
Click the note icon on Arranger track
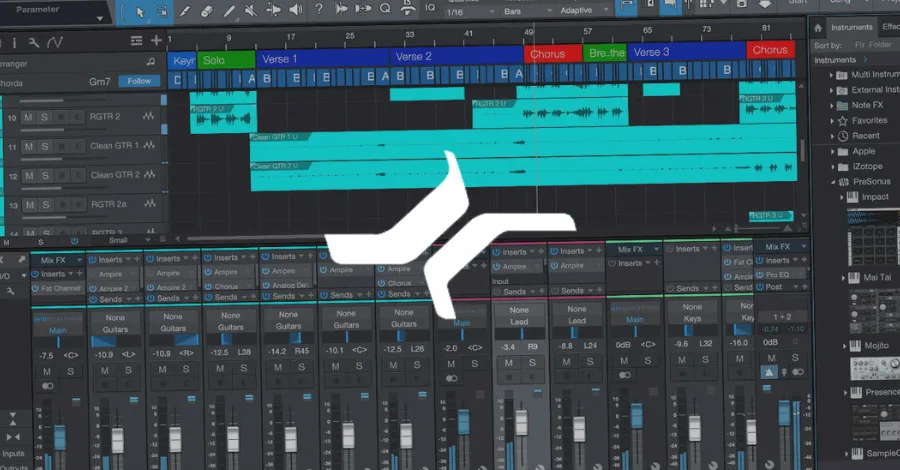(x=150, y=61)
